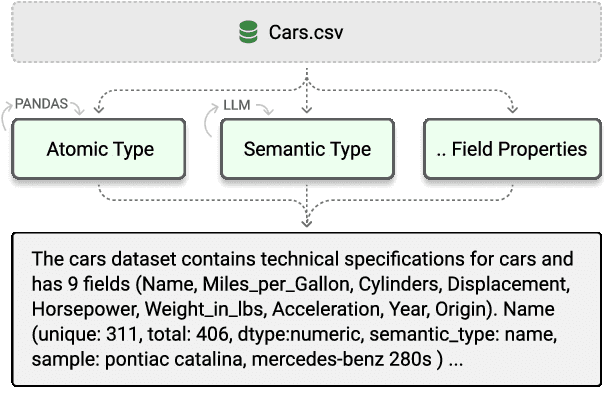Image resolution: width=608 pixels, height=418 pixels.
Task: Open the Semantic Type box
Action: (x=307, y=150)
